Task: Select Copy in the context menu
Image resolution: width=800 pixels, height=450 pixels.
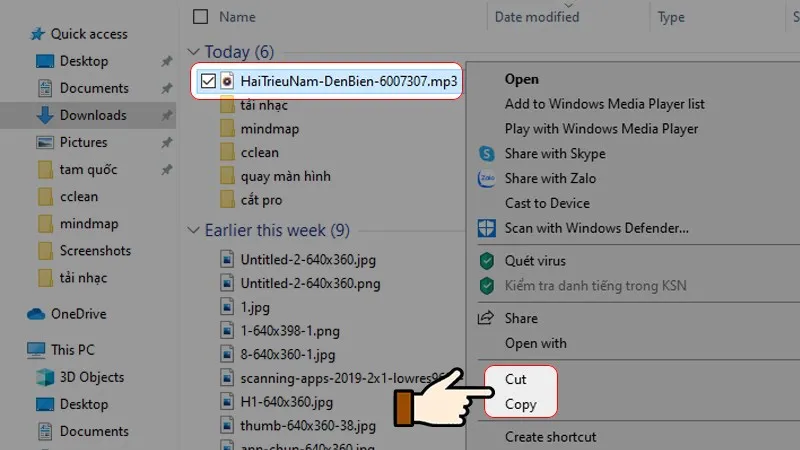Action: pyautogui.click(x=520, y=404)
